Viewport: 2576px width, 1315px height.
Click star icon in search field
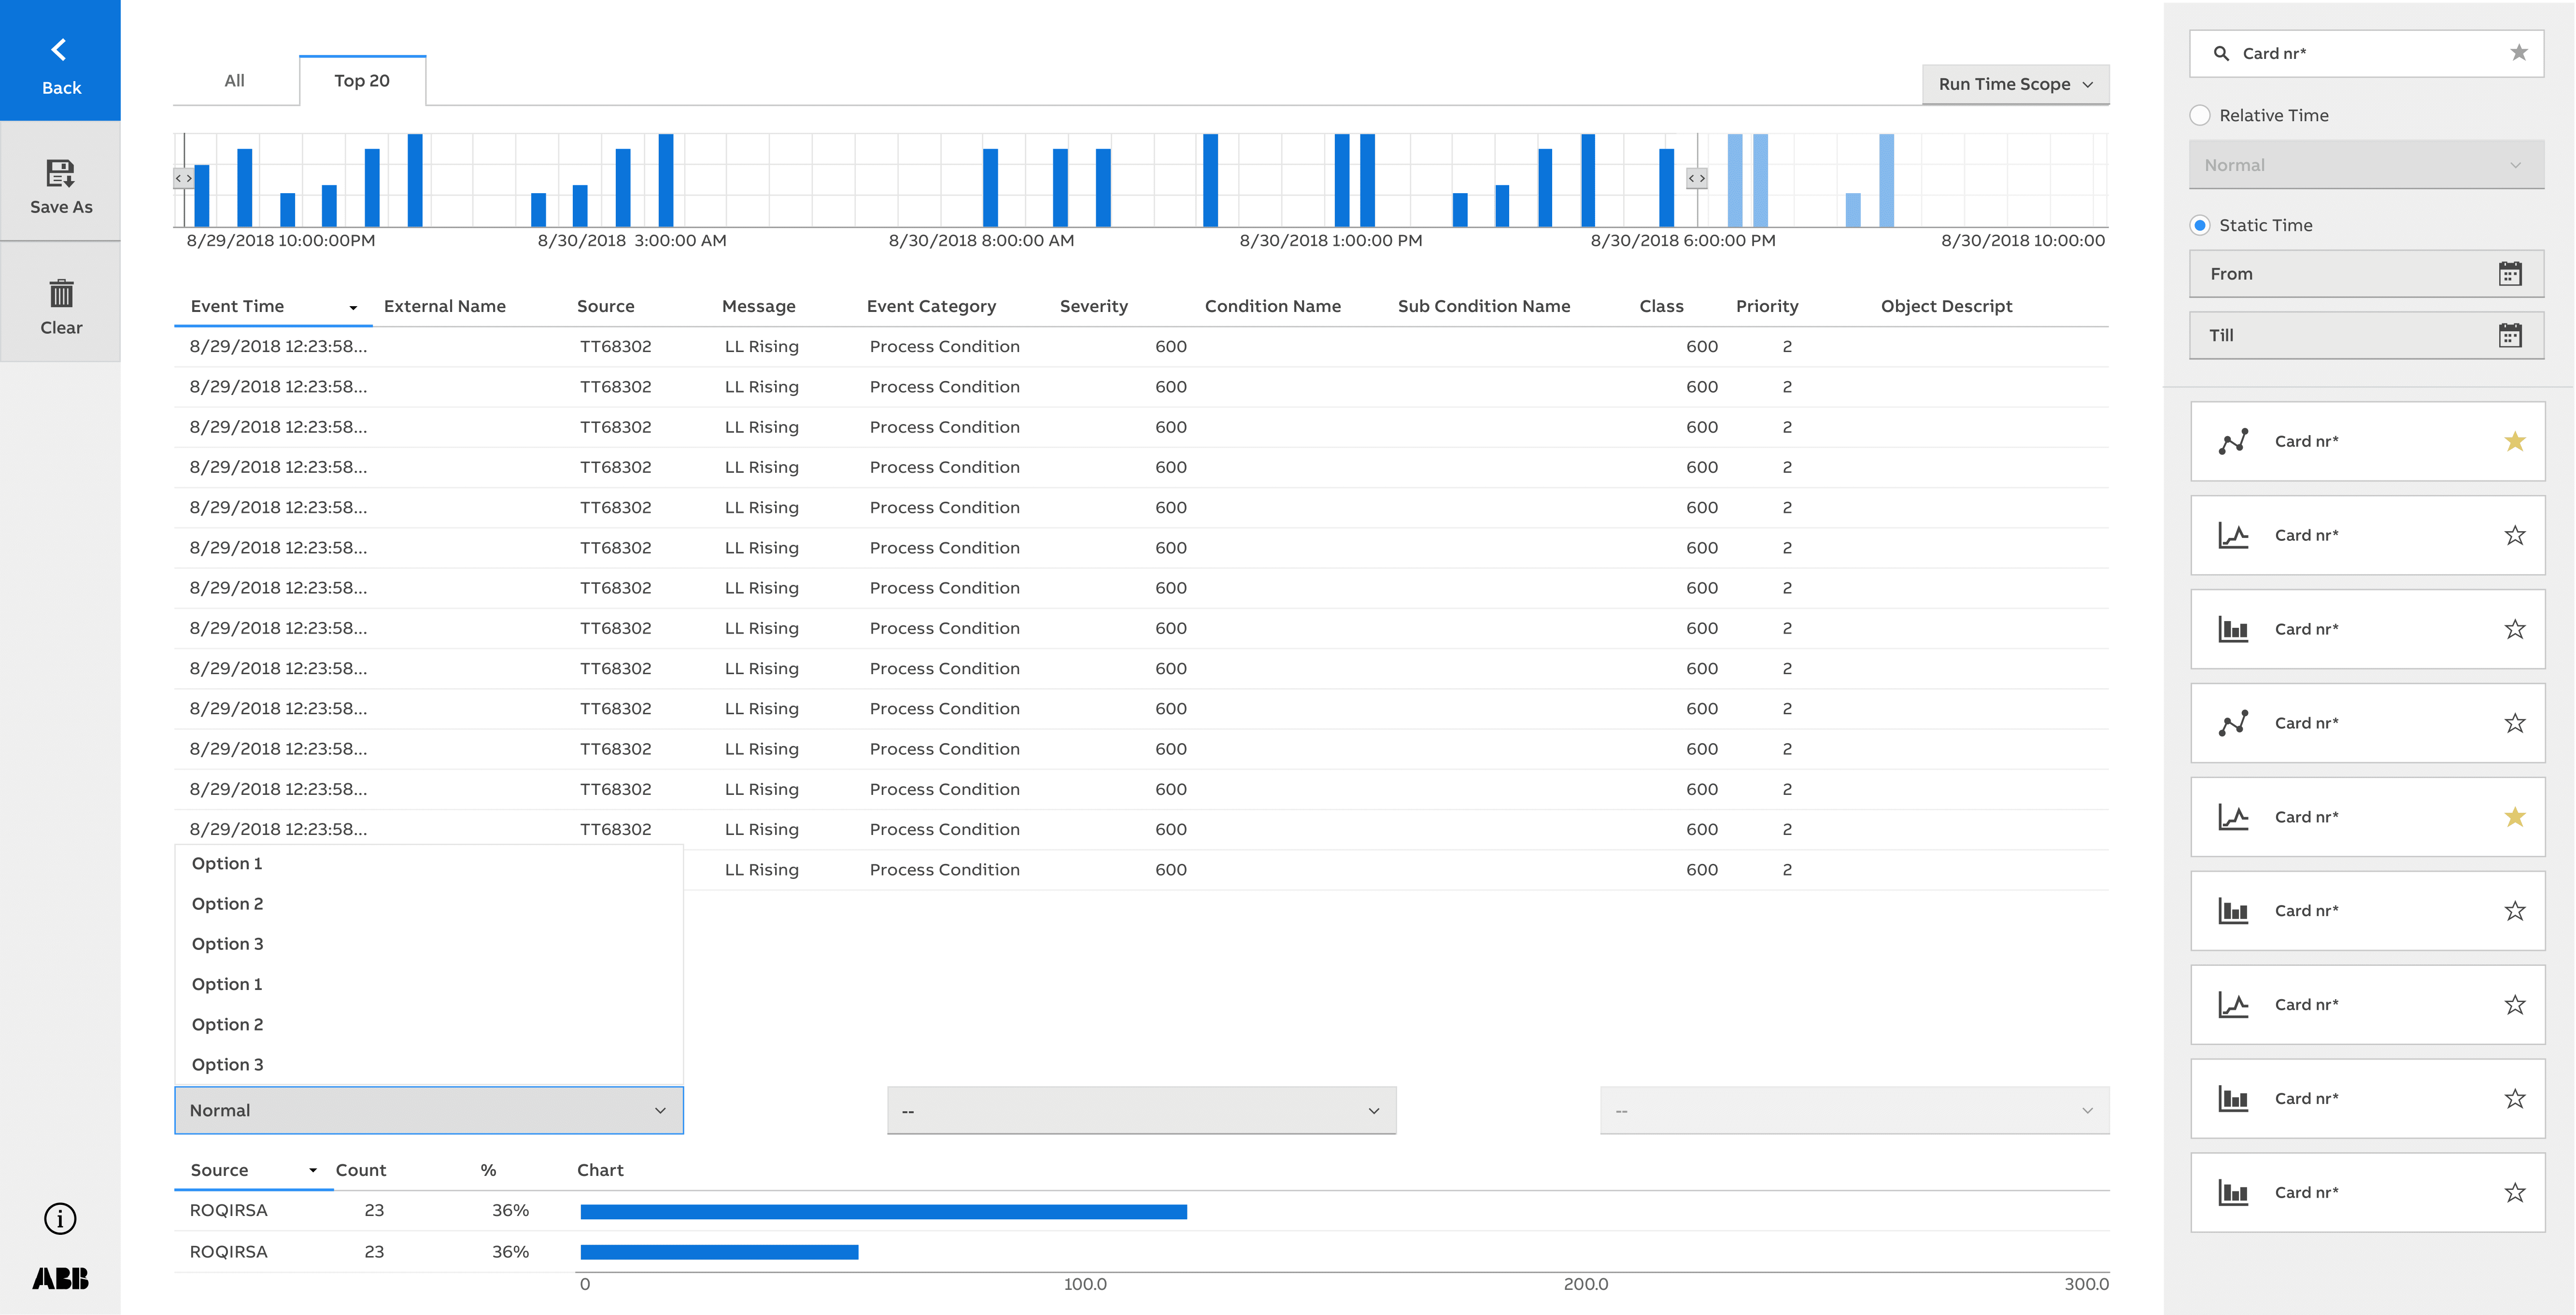2518,53
